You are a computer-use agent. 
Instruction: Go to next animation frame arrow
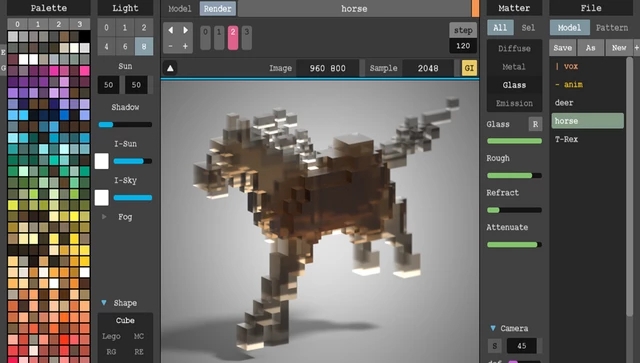[185, 30]
